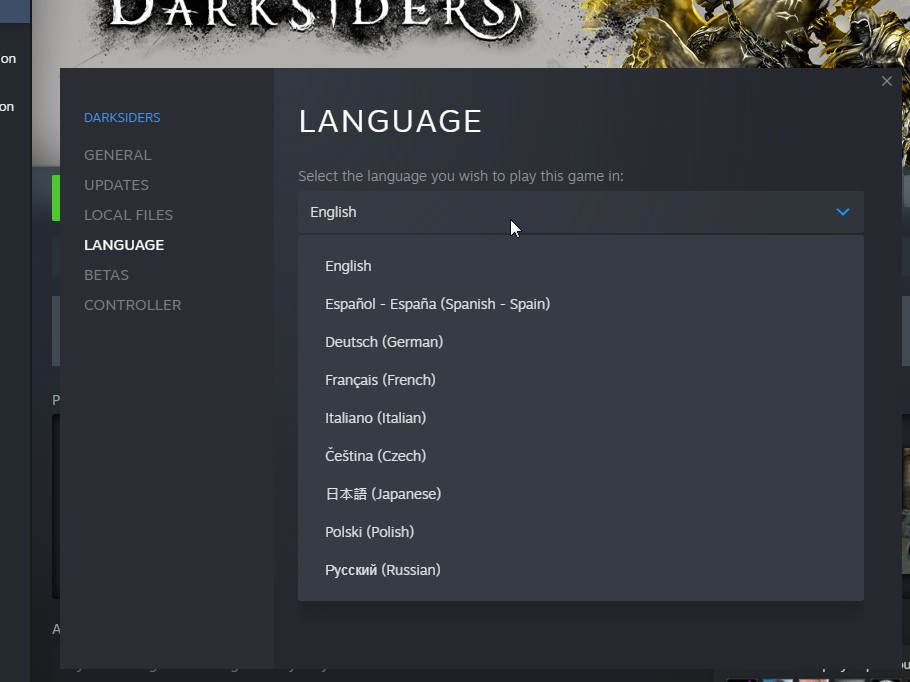
Task: Close the Darksiders properties dialog
Action: click(886, 81)
